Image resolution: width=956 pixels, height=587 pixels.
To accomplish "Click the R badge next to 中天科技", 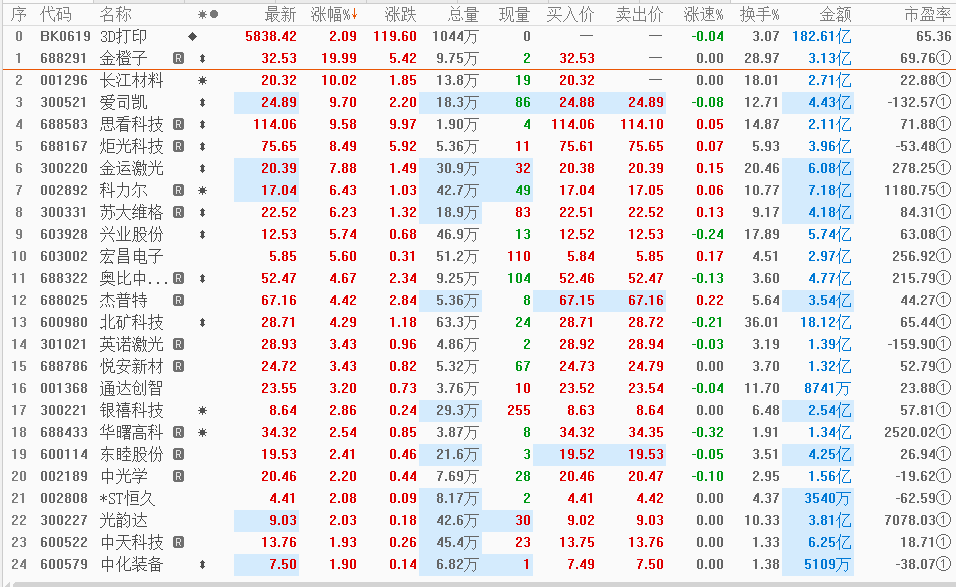I will point(178,542).
